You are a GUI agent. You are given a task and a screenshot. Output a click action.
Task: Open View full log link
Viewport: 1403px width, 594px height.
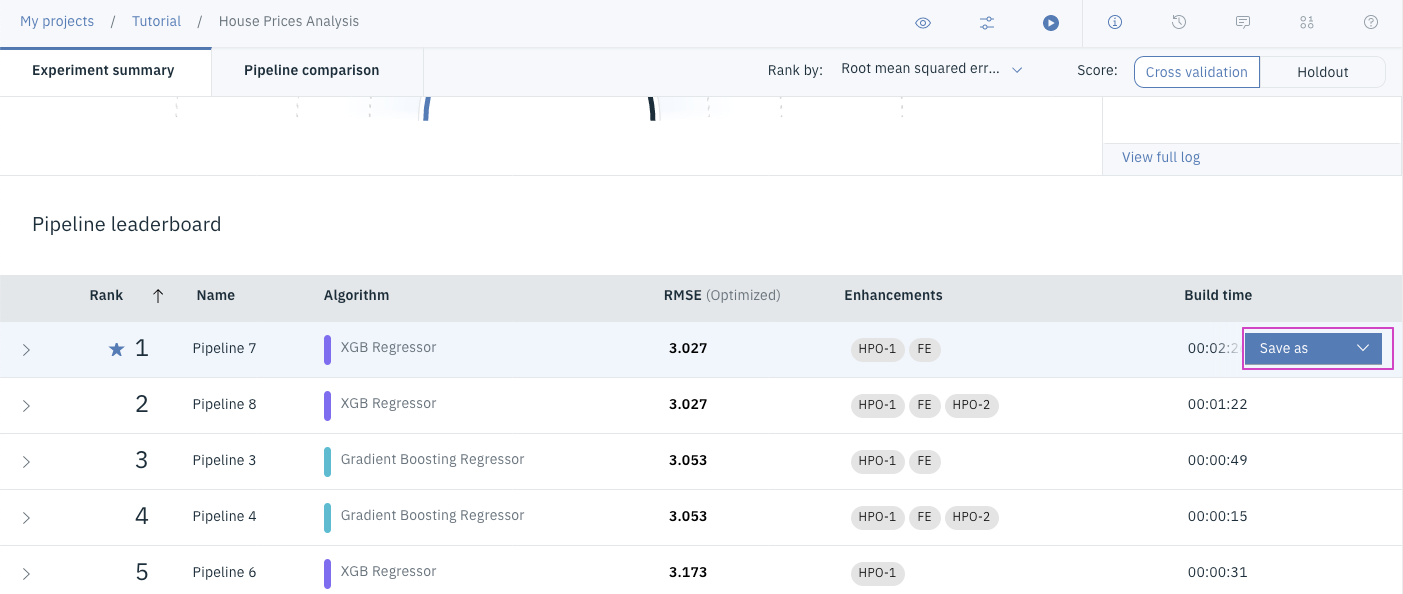[x=1161, y=157]
